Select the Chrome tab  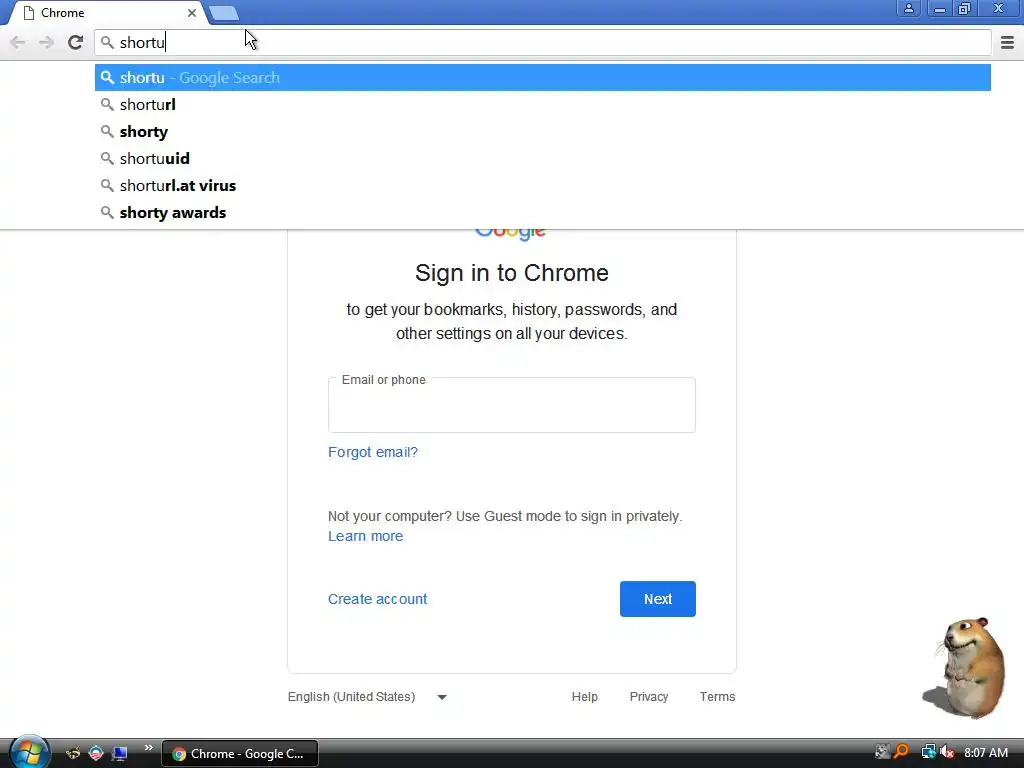[x=108, y=13]
